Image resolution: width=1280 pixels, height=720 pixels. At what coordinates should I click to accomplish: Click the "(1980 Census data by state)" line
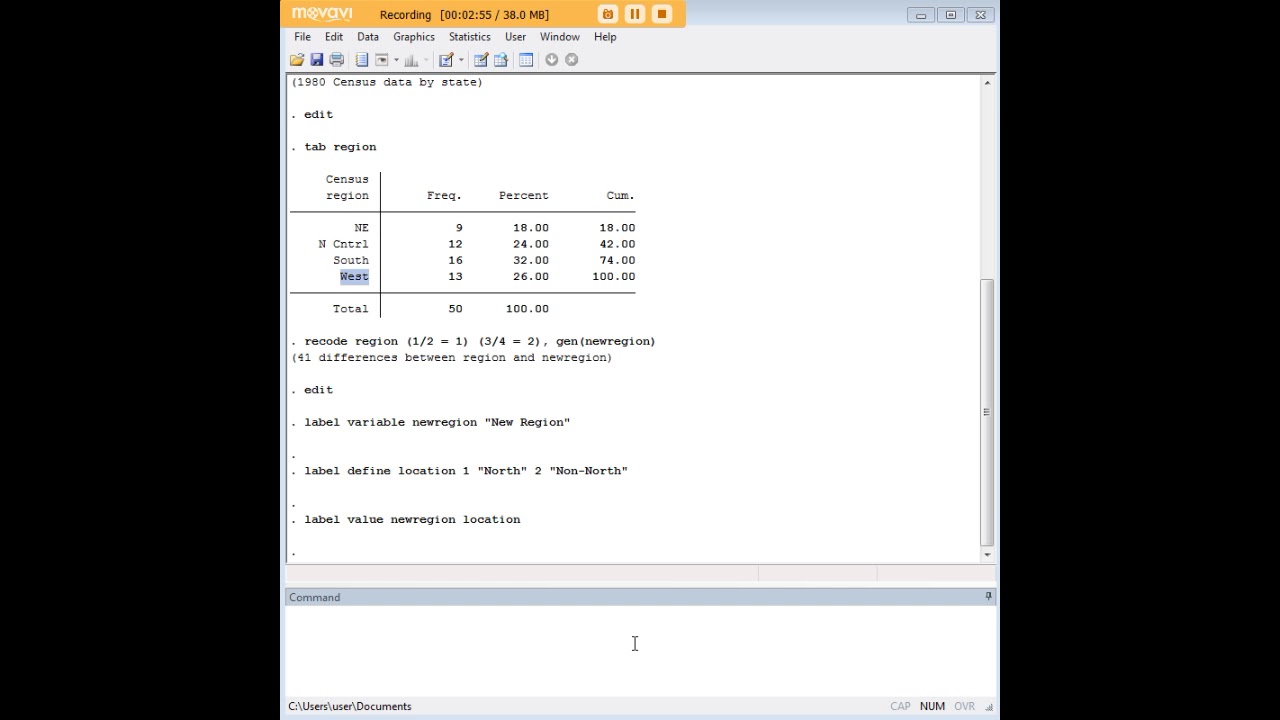[387, 82]
